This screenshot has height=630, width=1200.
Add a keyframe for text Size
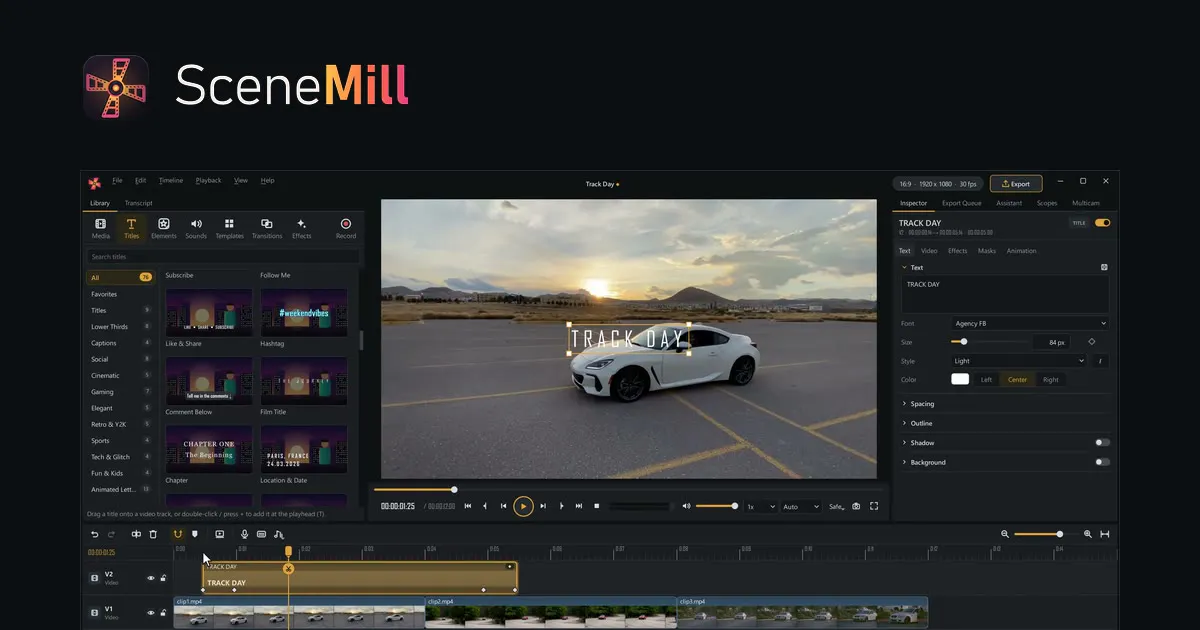1092,342
